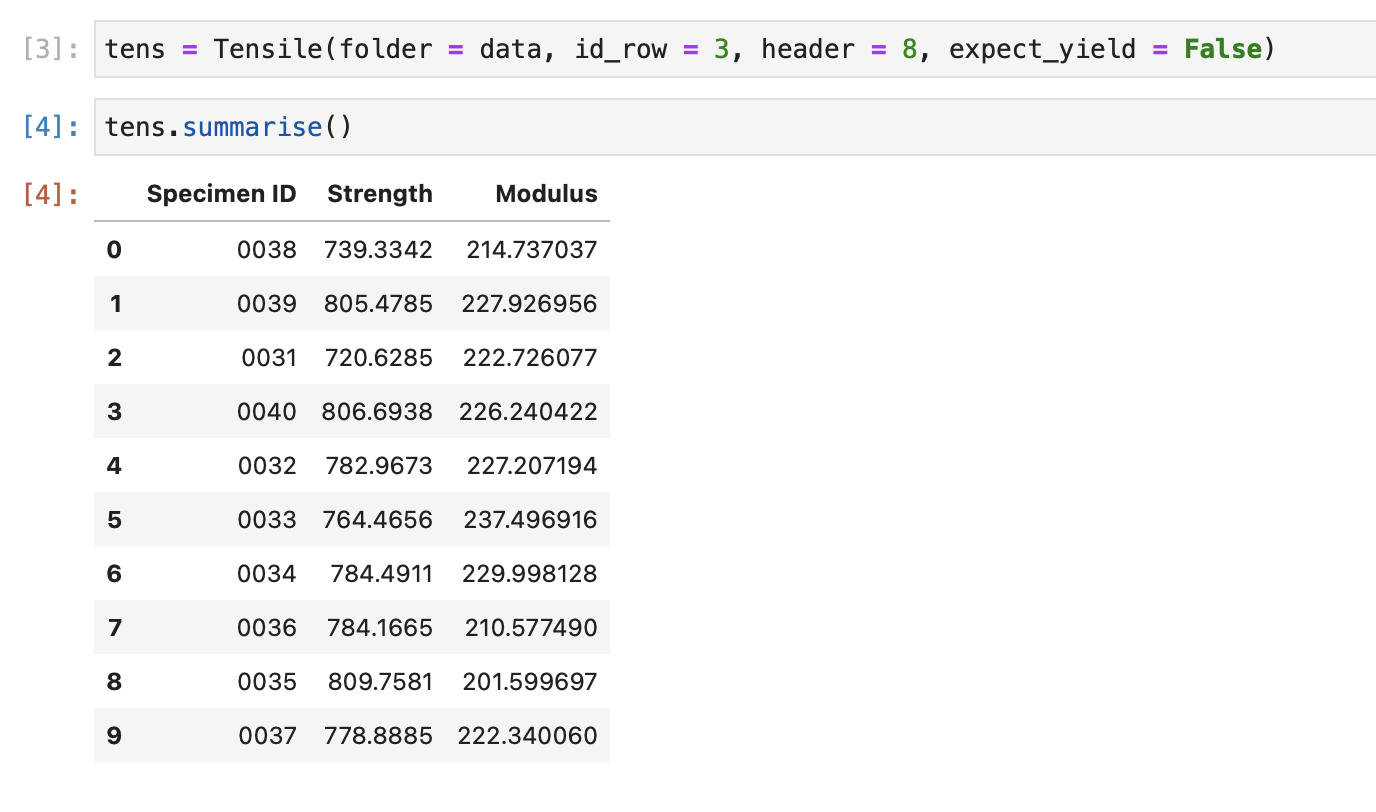Screen dimensions: 1376x812
Task: Select row index 0
Action: 114,249
